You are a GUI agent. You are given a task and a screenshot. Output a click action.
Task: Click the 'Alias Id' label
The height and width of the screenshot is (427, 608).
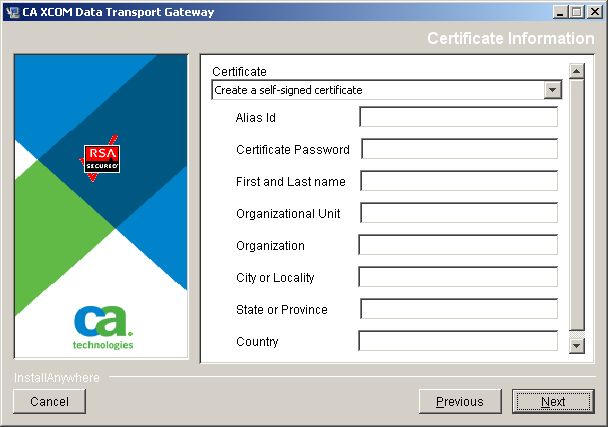pyautogui.click(x=256, y=118)
